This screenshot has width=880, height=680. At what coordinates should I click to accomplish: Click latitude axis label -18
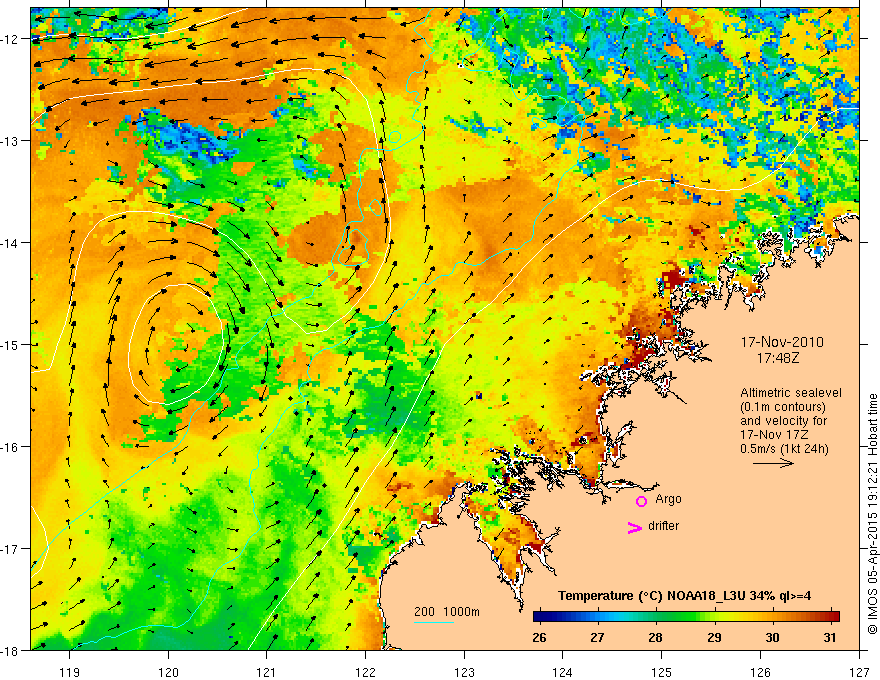click(11, 650)
